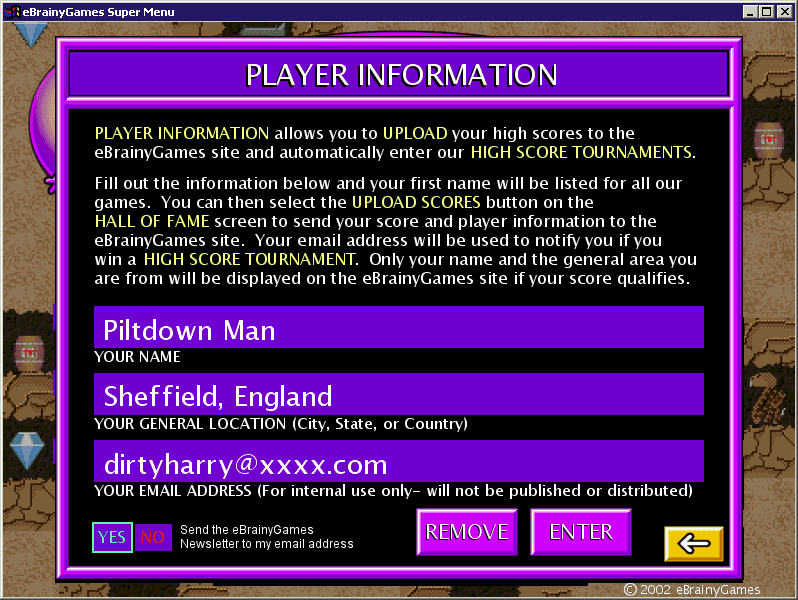The width and height of the screenshot is (798, 600).
Task: Click the email field with dirtyharry@xxxx.com
Action: (399, 461)
